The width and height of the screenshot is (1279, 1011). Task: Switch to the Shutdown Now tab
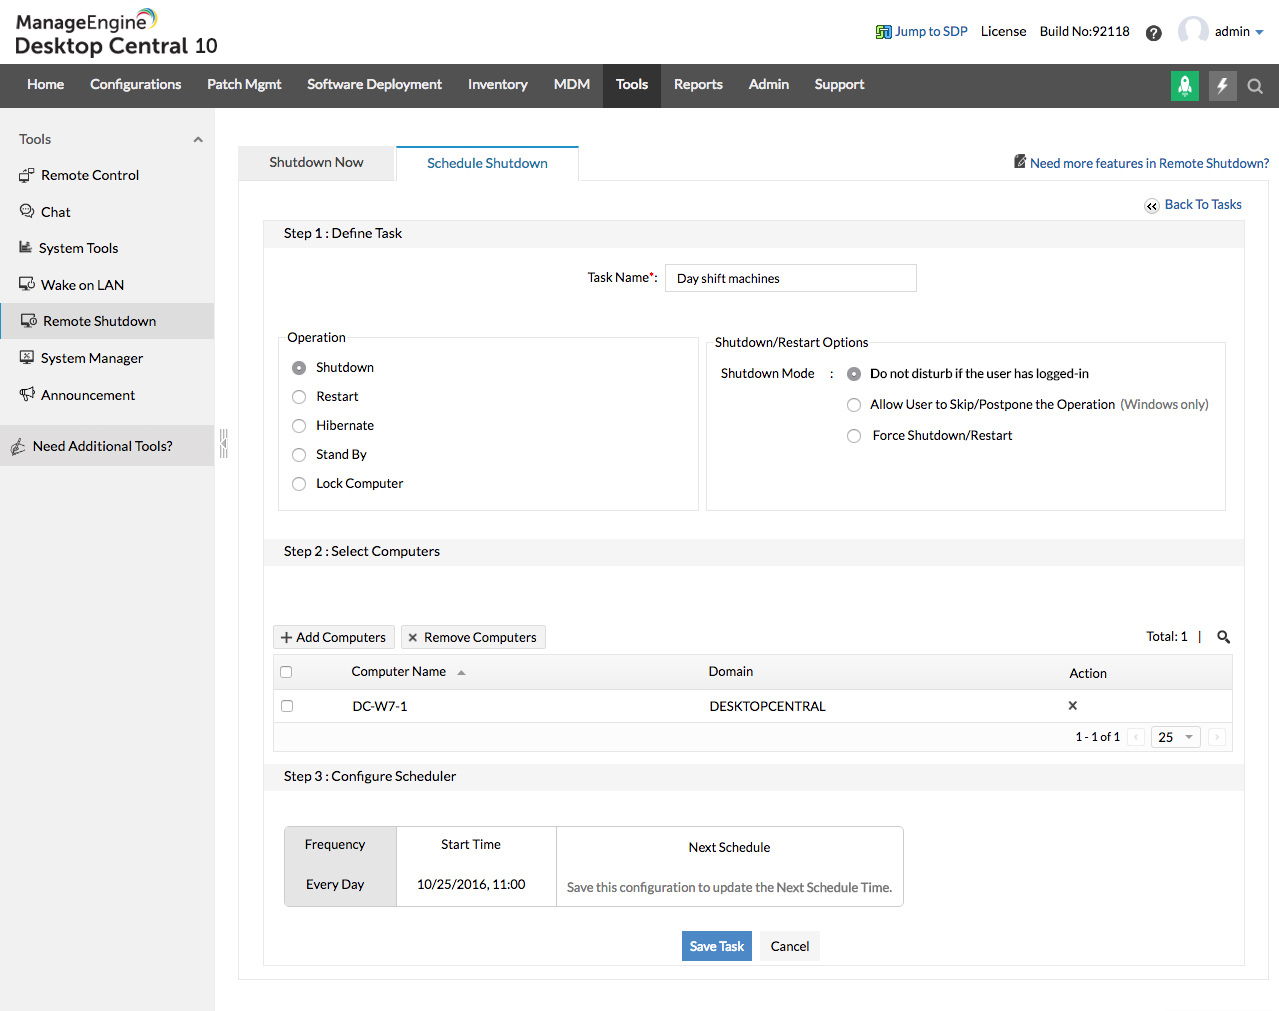coord(316,162)
